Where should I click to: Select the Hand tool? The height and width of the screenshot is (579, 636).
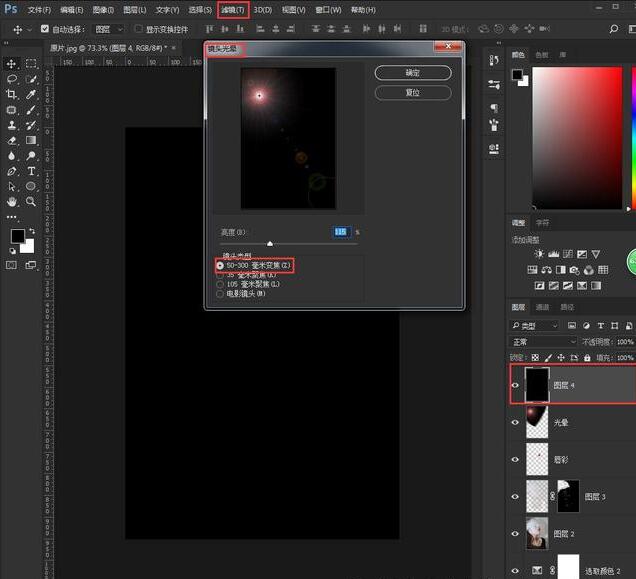[x=12, y=201]
